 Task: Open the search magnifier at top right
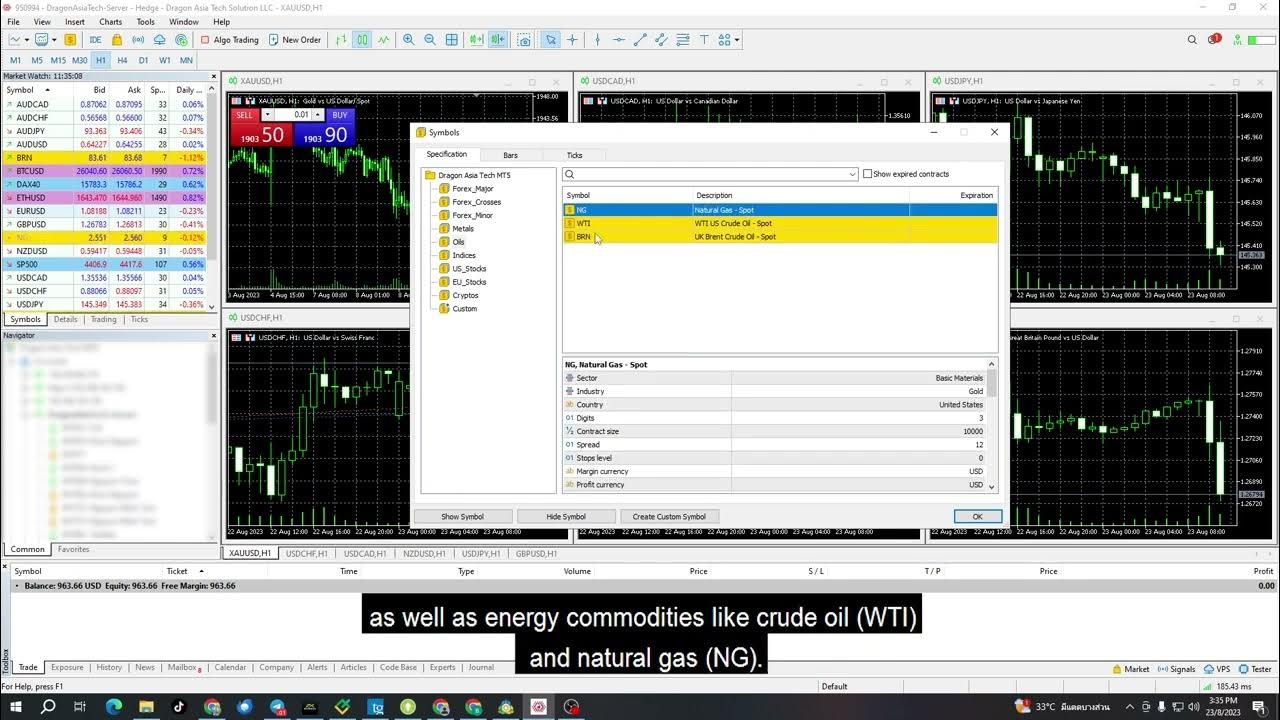point(1192,40)
